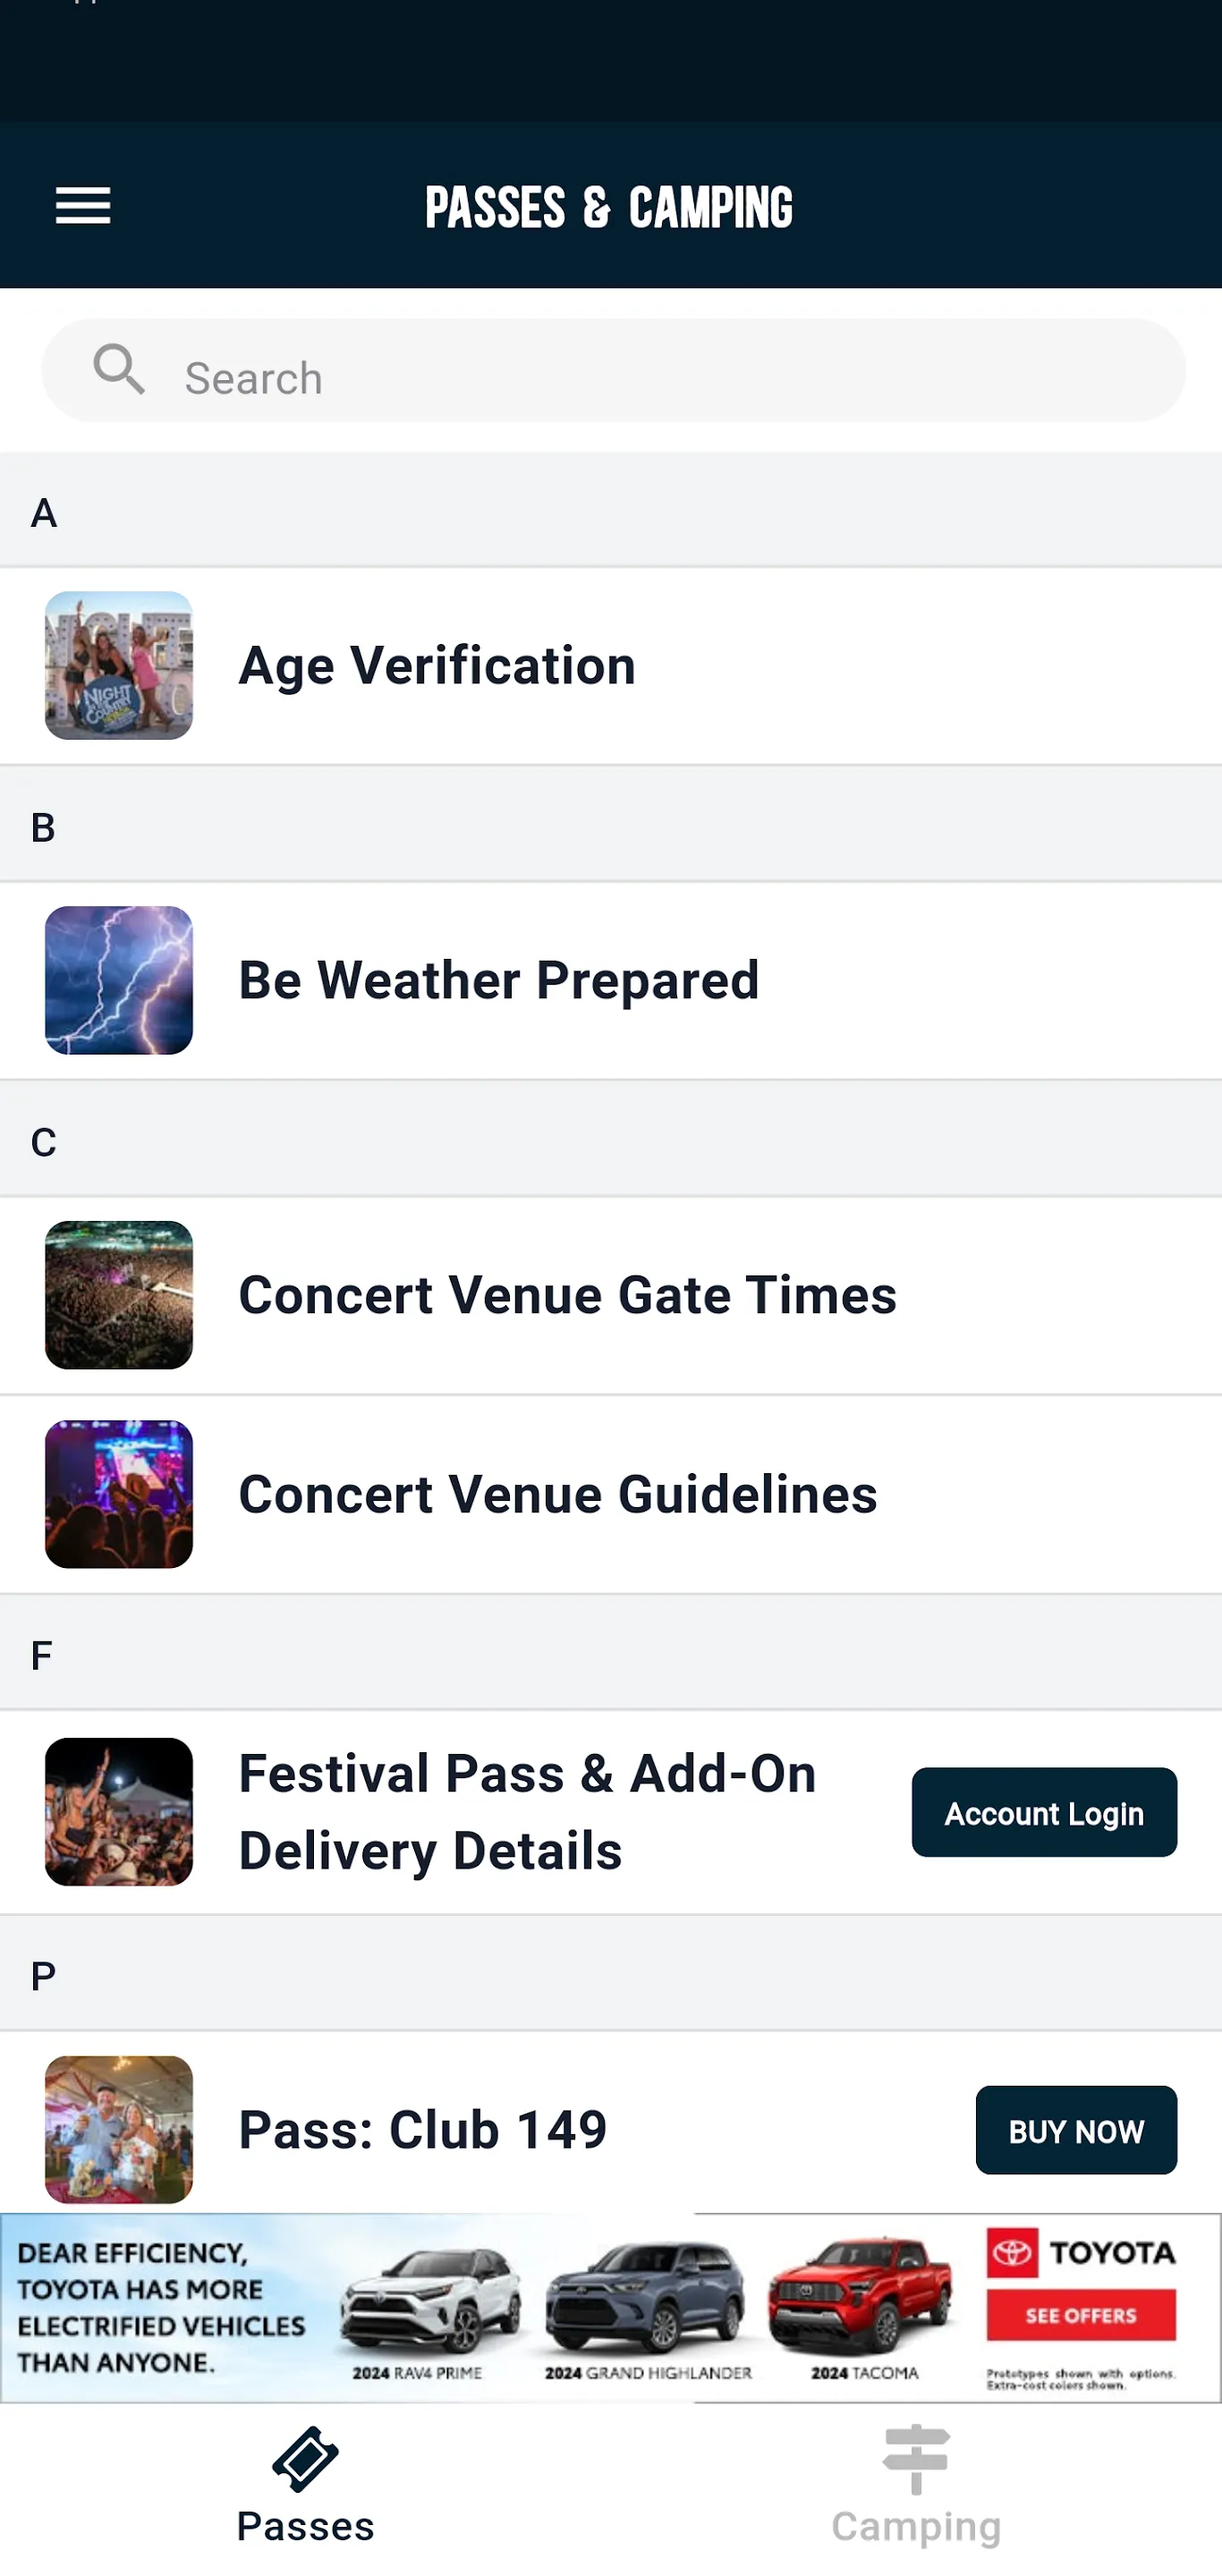Tap the search magnifier icon
This screenshot has height=2576, width=1222.
click(119, 370)
